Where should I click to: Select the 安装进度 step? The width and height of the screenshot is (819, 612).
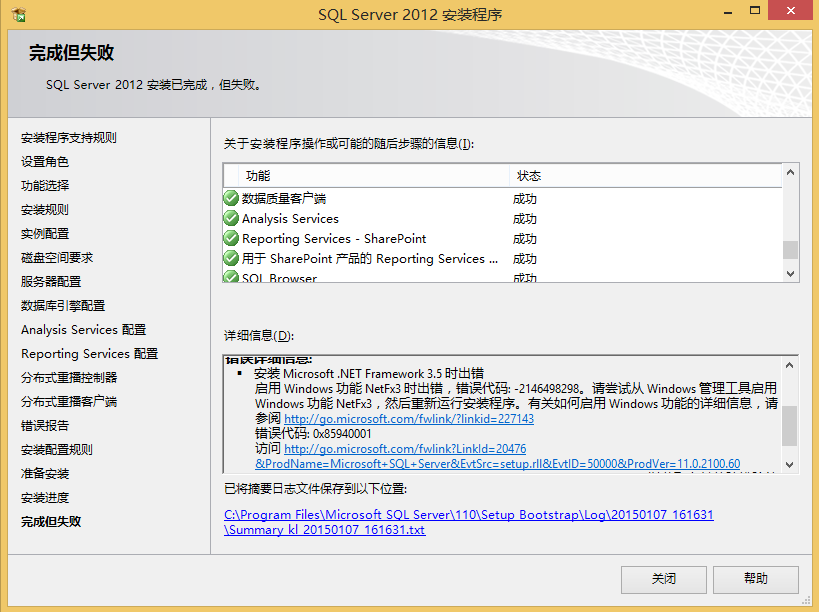click(45, 498)
